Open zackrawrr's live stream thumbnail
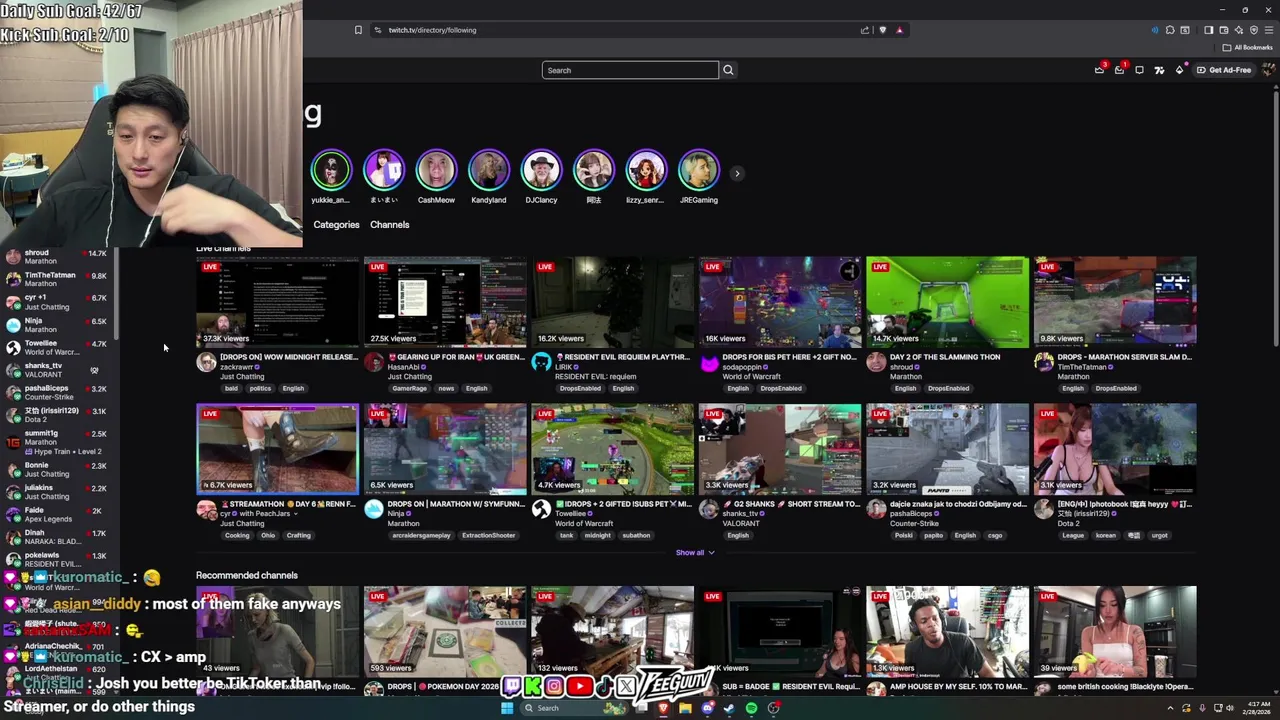Image resolution: width=1280 pixels, height=720 pixels. 277,302
